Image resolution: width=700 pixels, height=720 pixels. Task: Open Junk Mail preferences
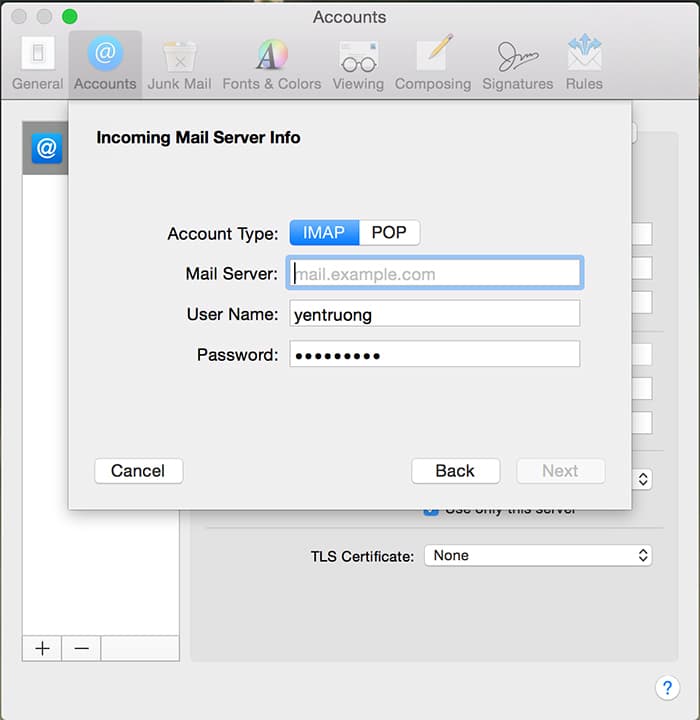179,64
